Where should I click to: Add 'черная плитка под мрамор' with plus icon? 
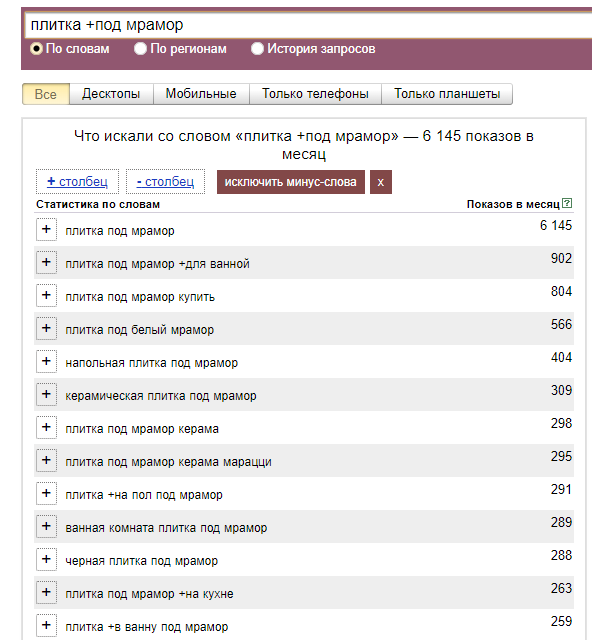[x=46, y=559]
